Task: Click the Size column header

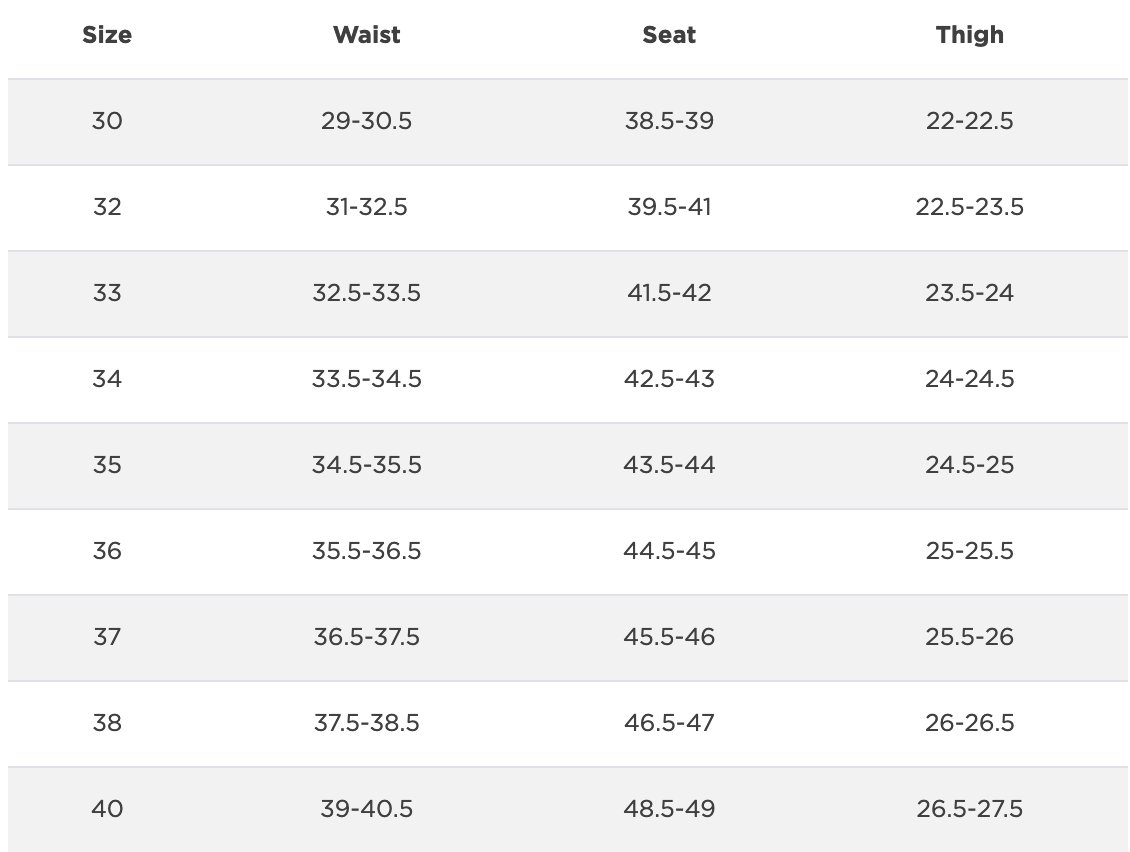Action: click(107, 35)
